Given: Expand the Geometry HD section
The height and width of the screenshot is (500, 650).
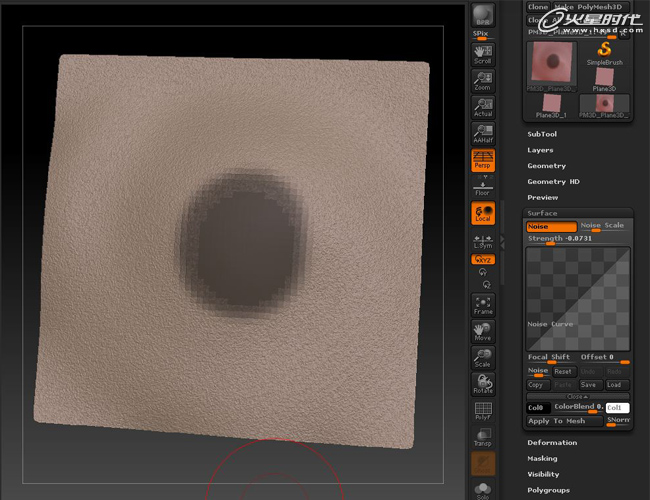Looking at the screenshot, I should click(553, 182).
